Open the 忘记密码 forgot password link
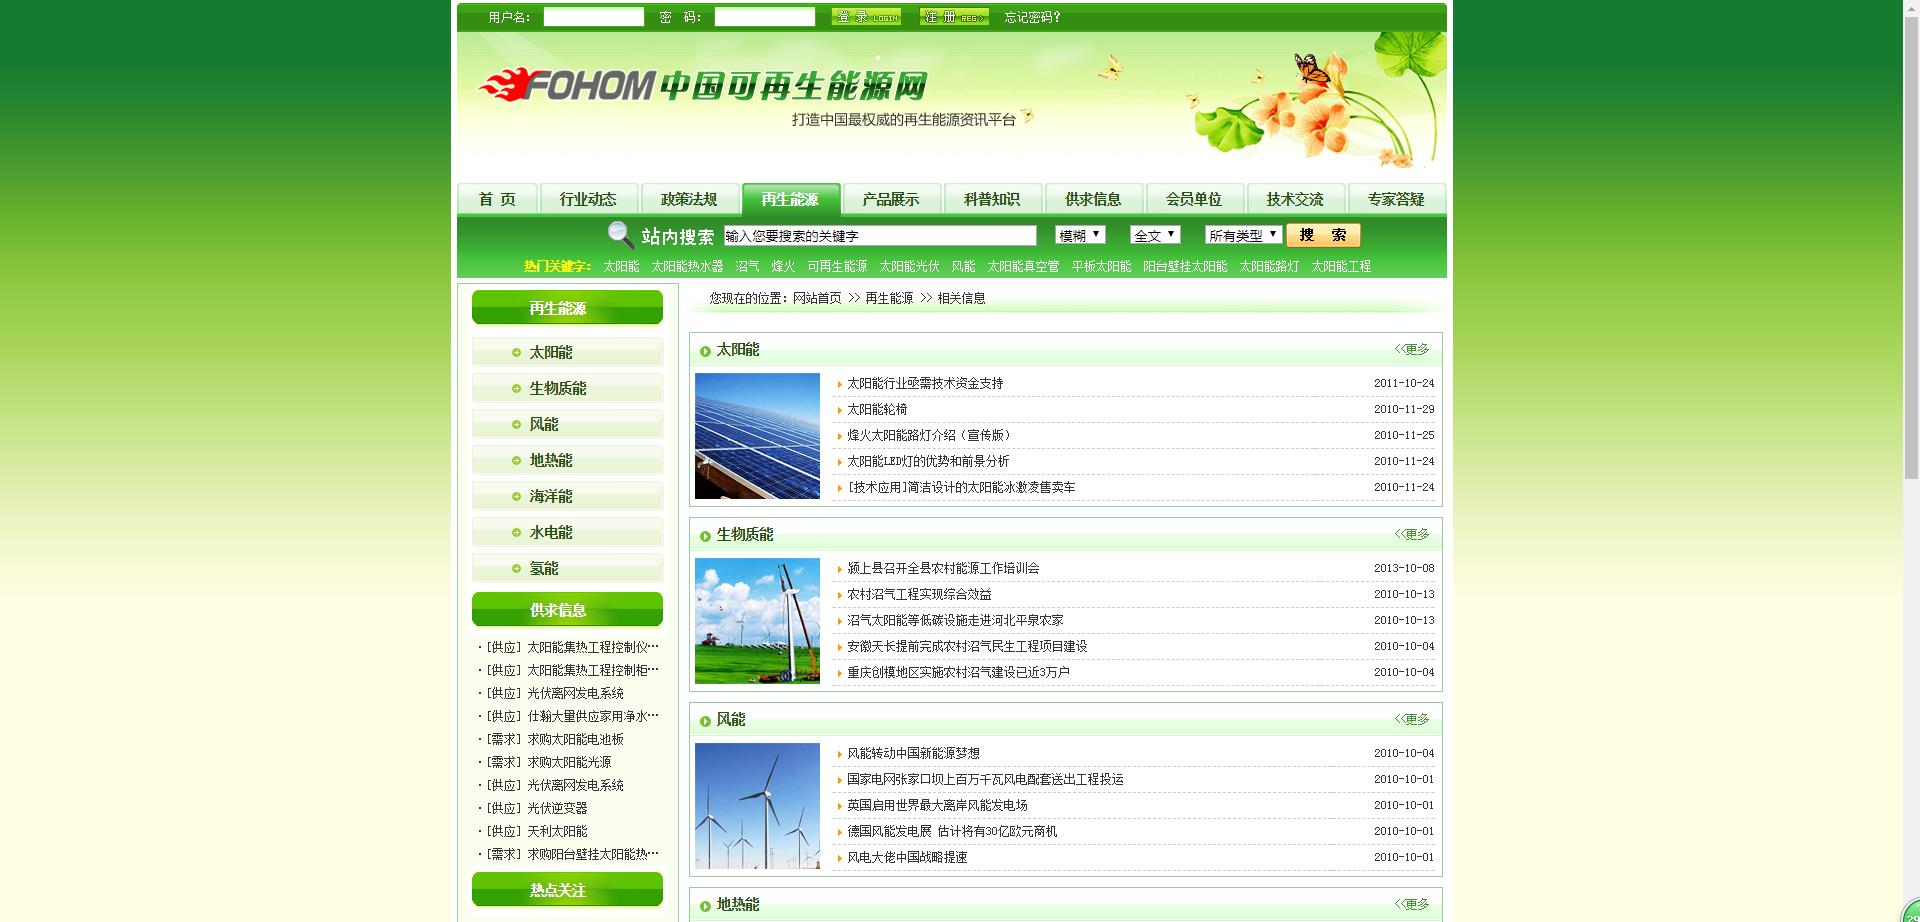 [x=1032, y=17]
